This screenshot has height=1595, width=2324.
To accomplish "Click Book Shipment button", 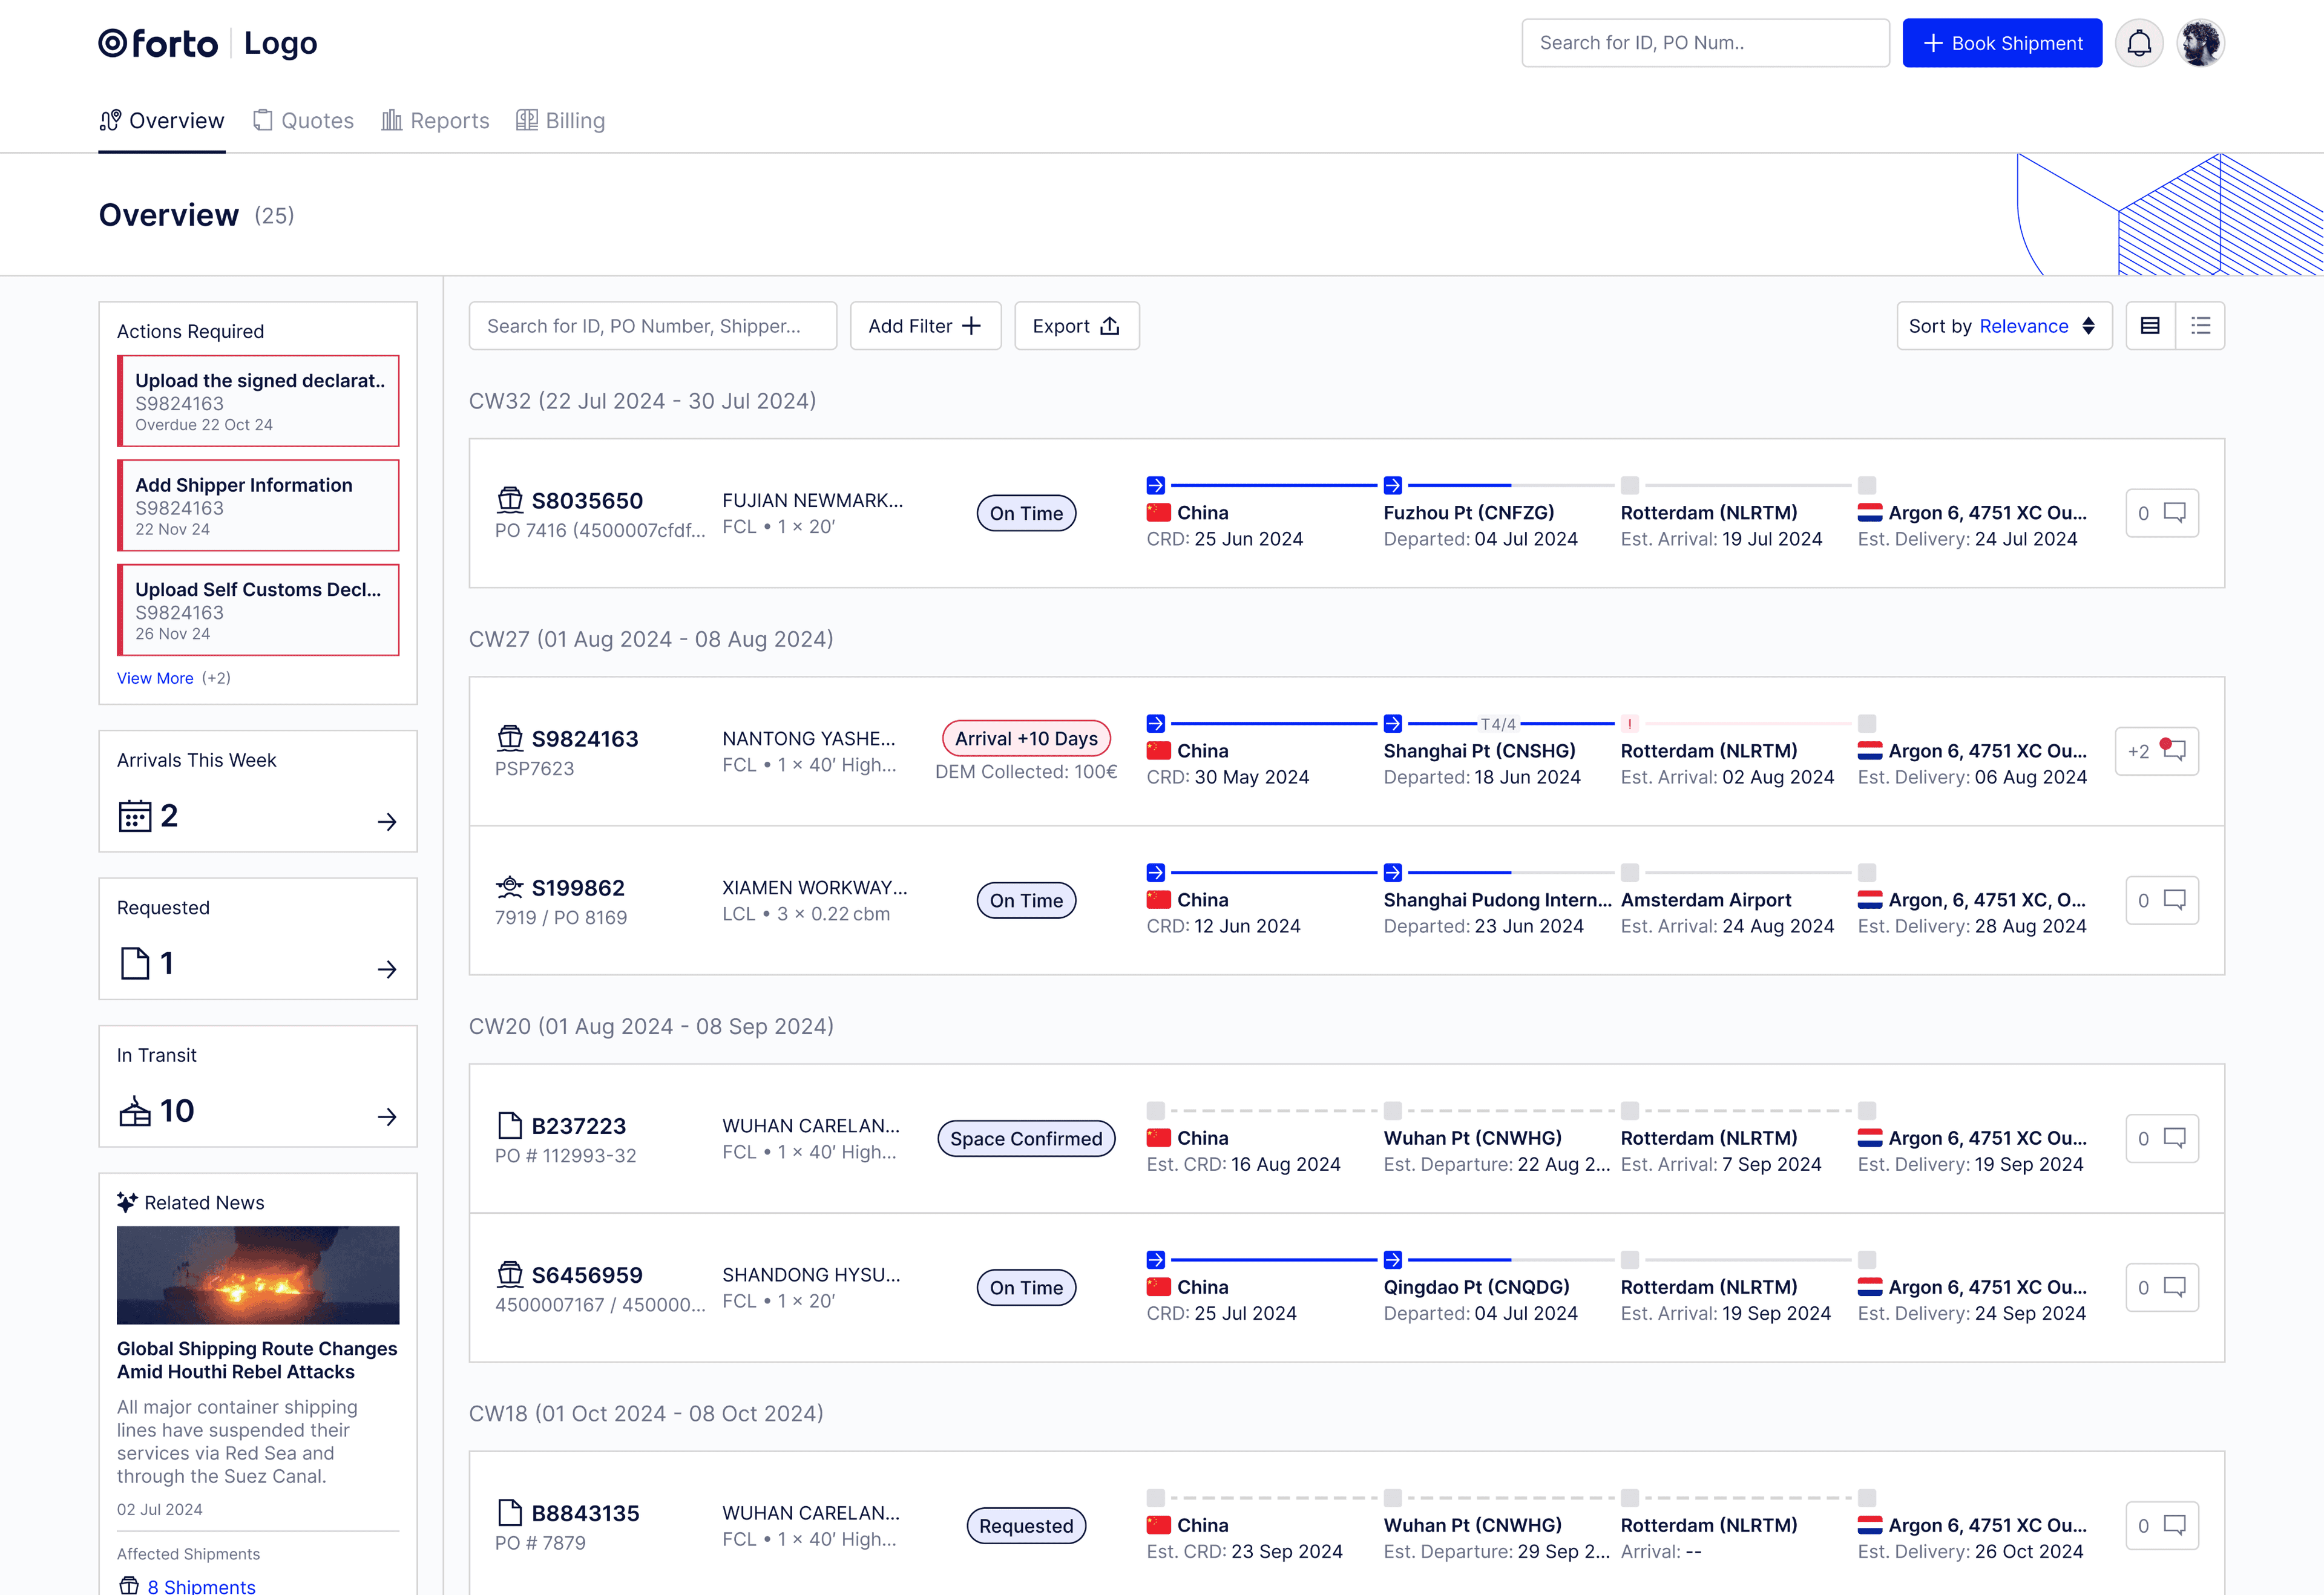I will [2001, 43].
